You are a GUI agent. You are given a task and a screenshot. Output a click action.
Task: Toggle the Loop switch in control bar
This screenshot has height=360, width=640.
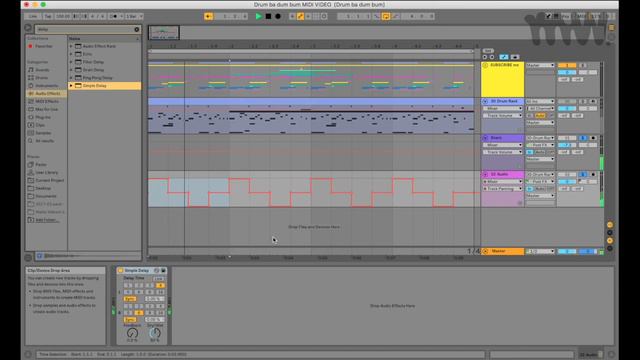coord(385,16)
